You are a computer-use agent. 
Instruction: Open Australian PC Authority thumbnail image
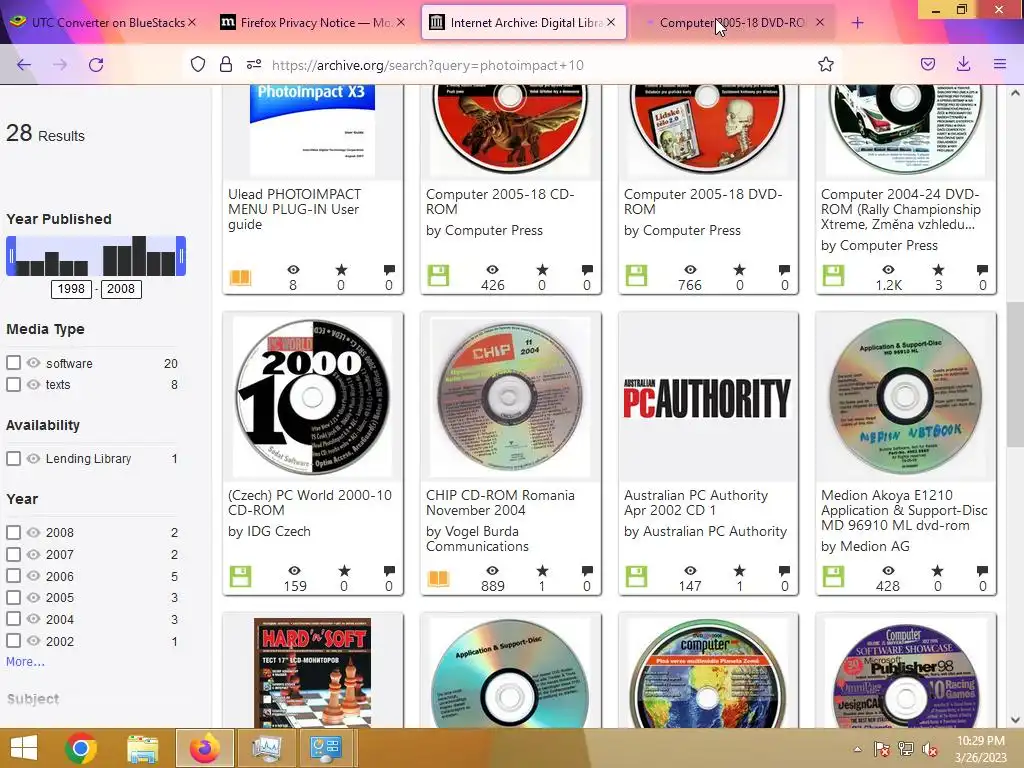708,397
